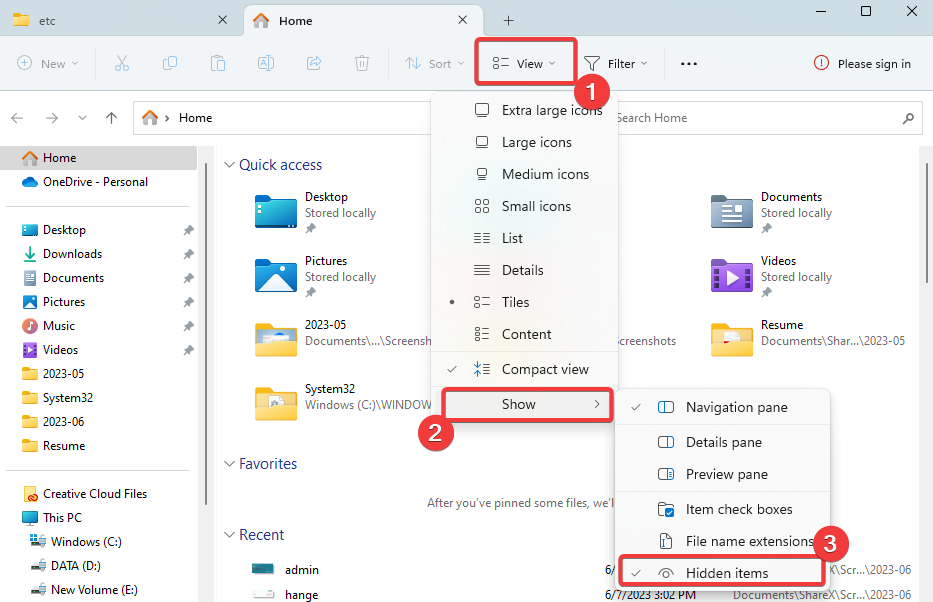
Task: Unpin Downloads using its sidebar pin icon
Action: tap(189, 254)
